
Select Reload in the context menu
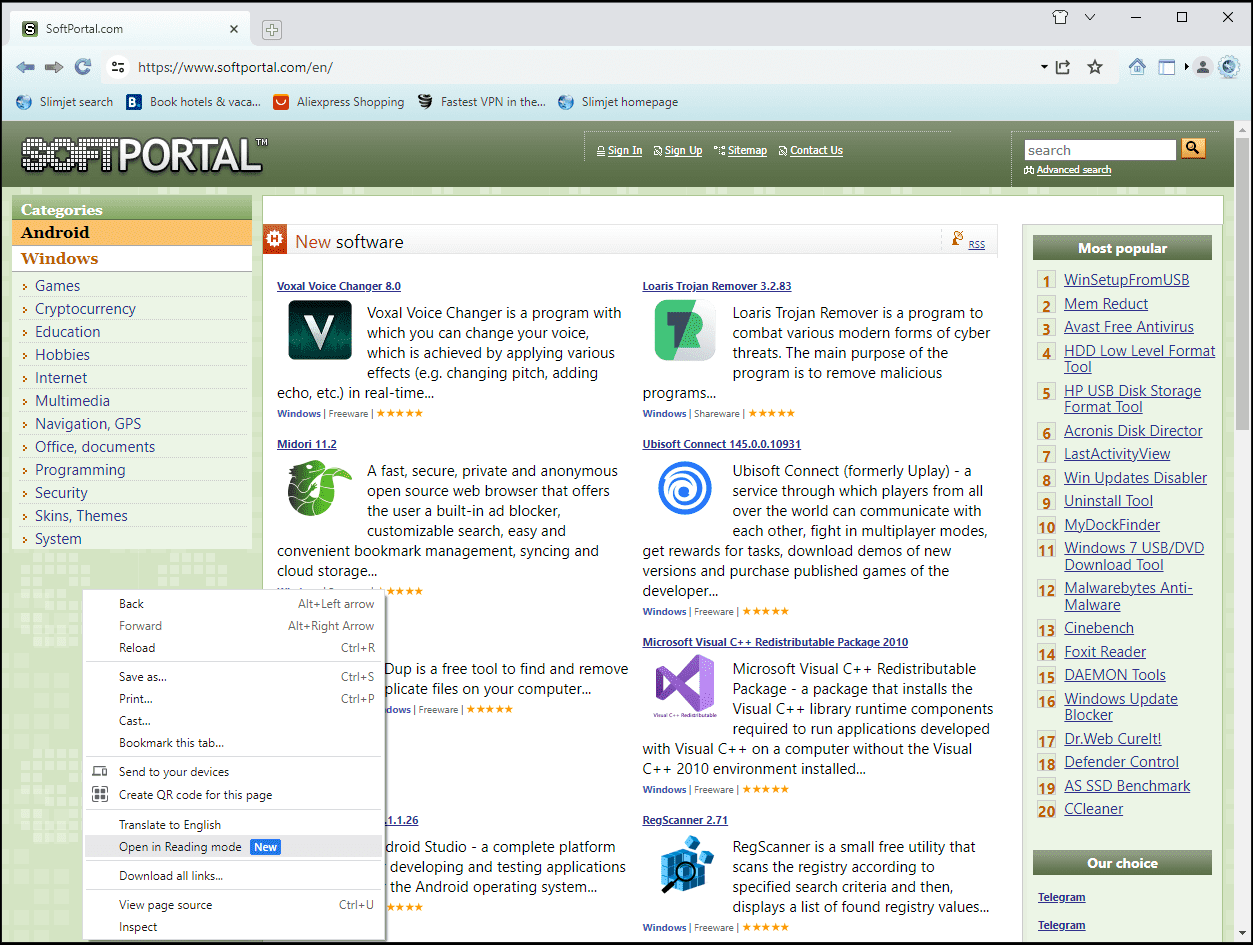coord(235,648)
